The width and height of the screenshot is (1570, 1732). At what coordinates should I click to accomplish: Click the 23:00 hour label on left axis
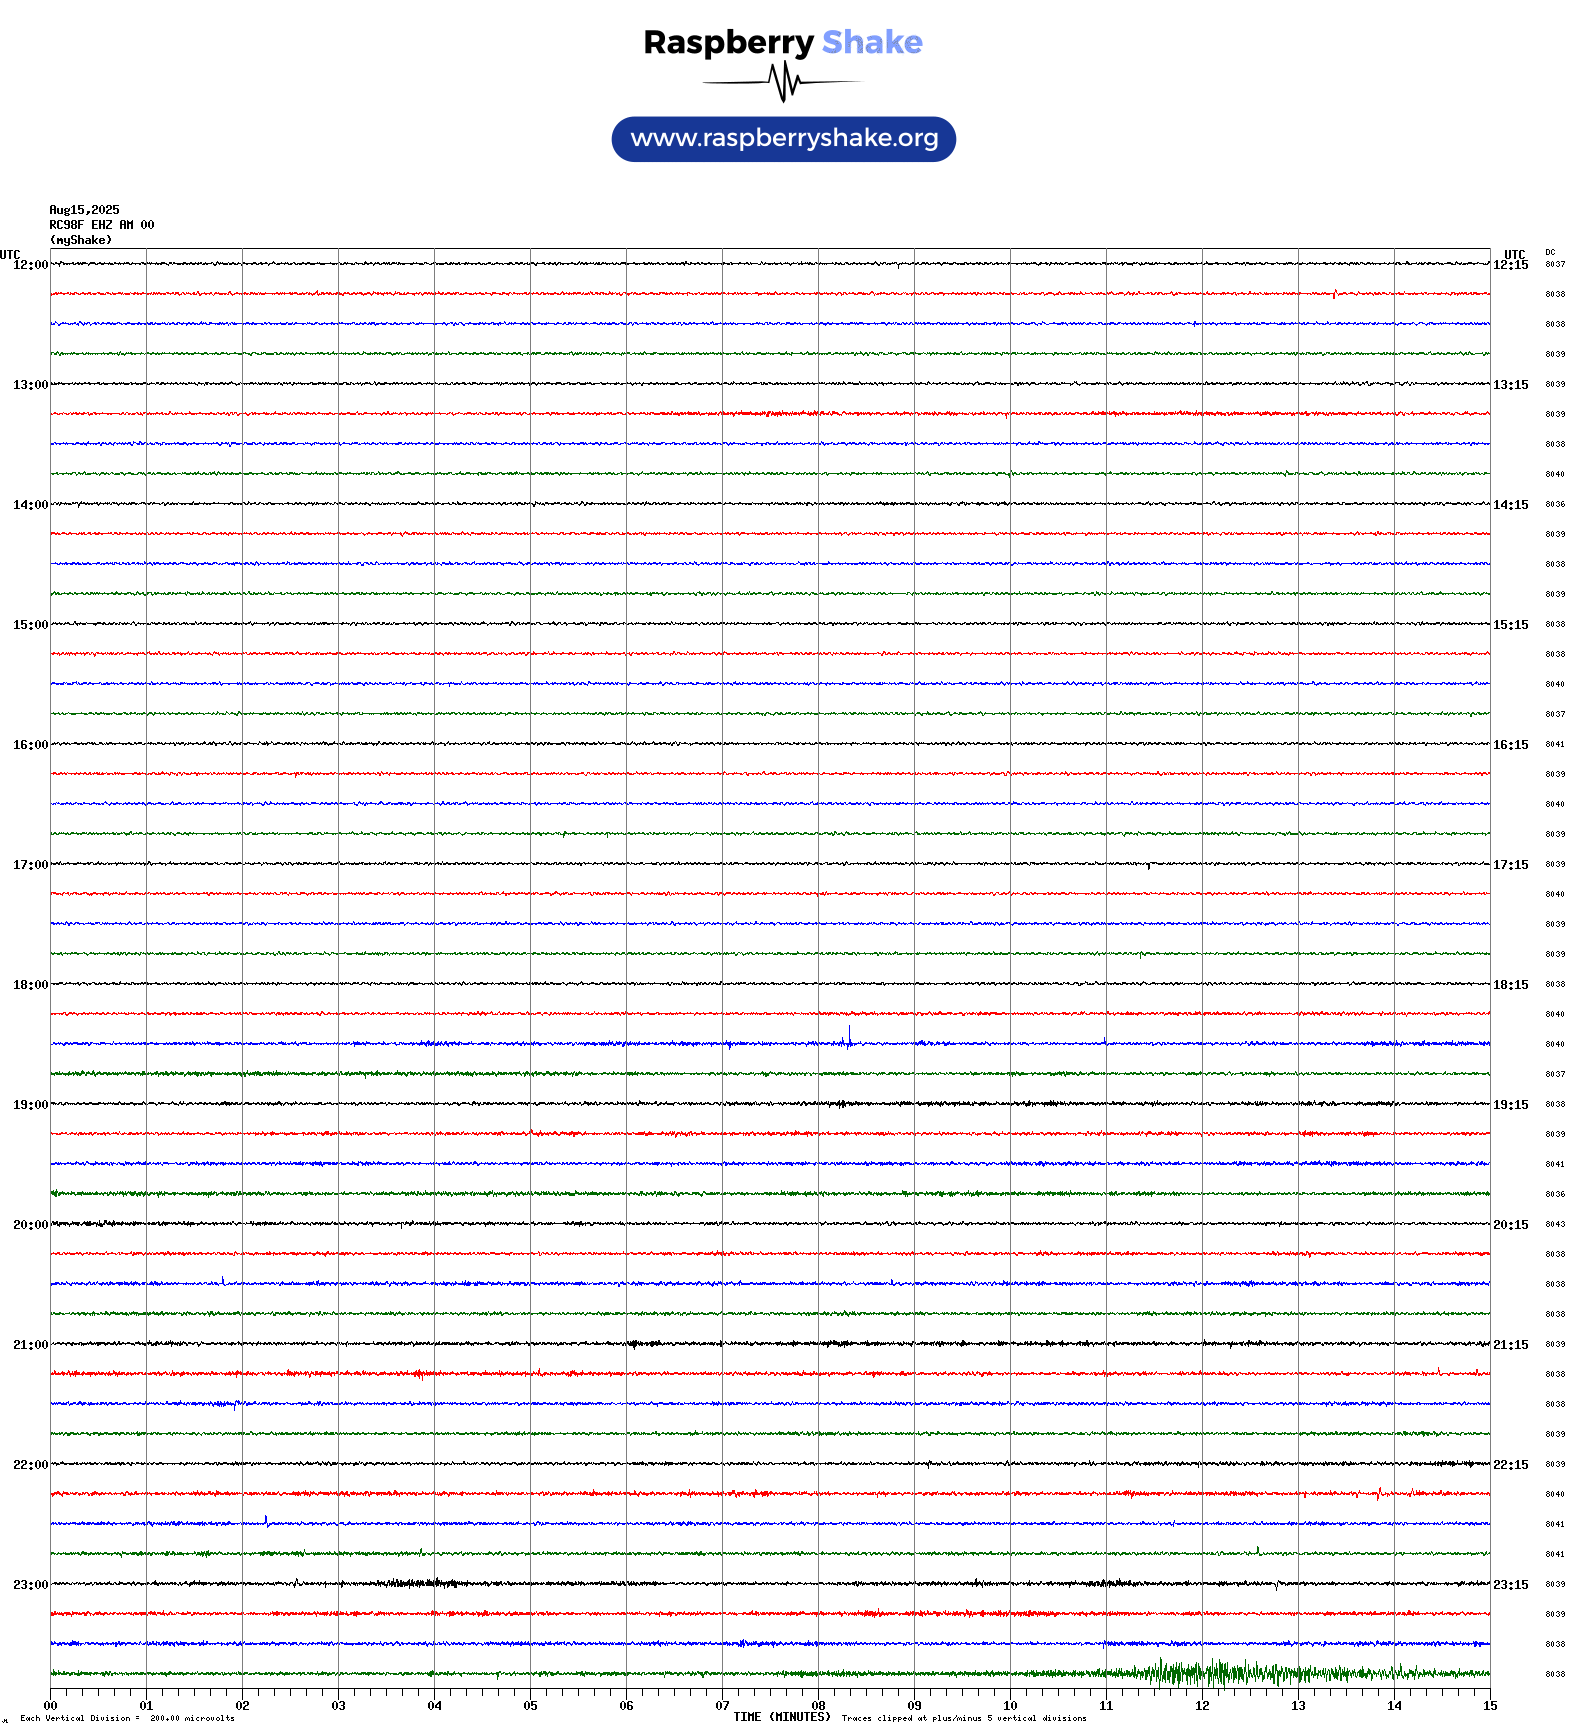point(30,1585)
